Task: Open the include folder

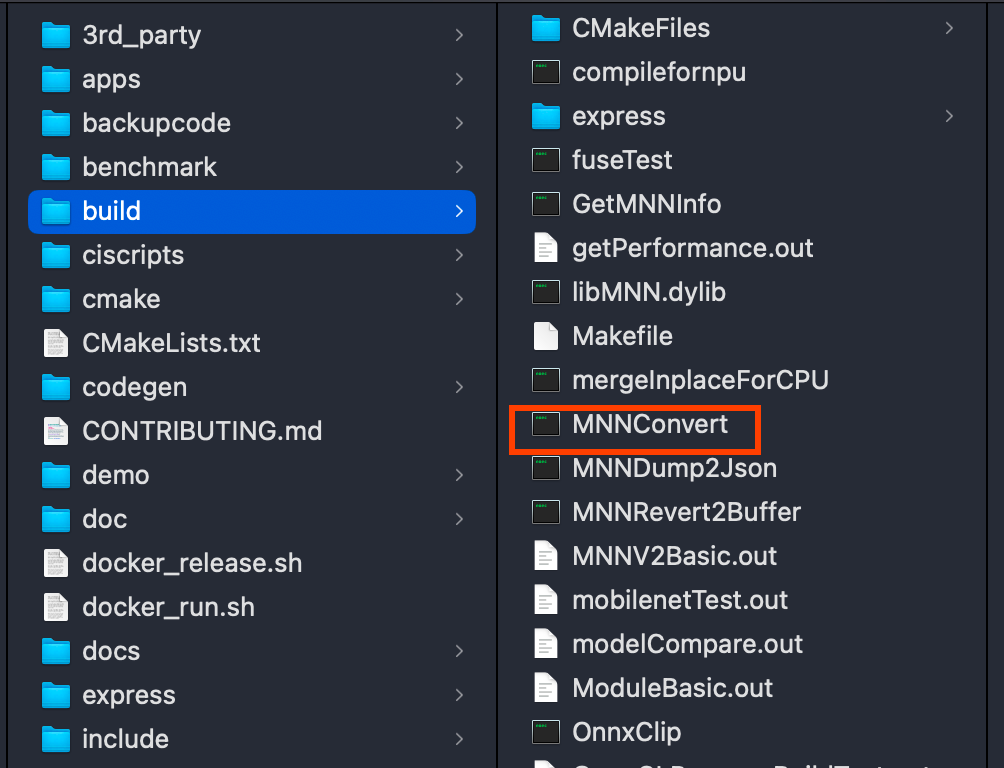Action: click(125, 739)
